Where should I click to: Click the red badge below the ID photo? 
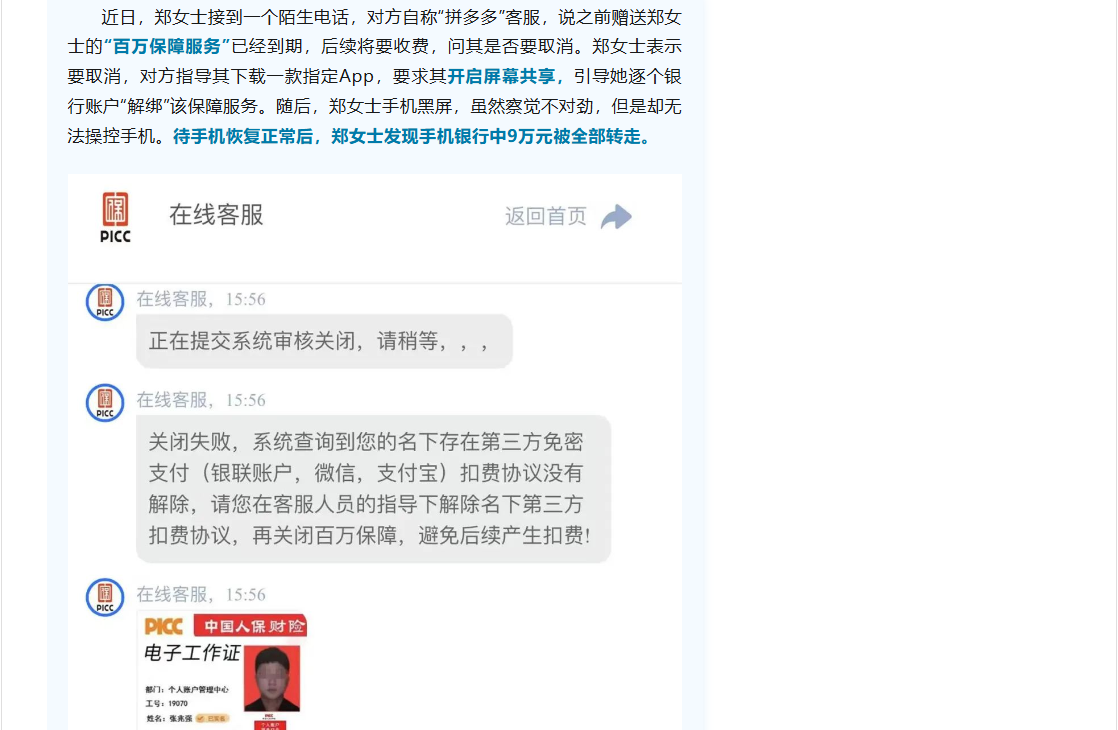pyautogui.click(x=270, y=725)
